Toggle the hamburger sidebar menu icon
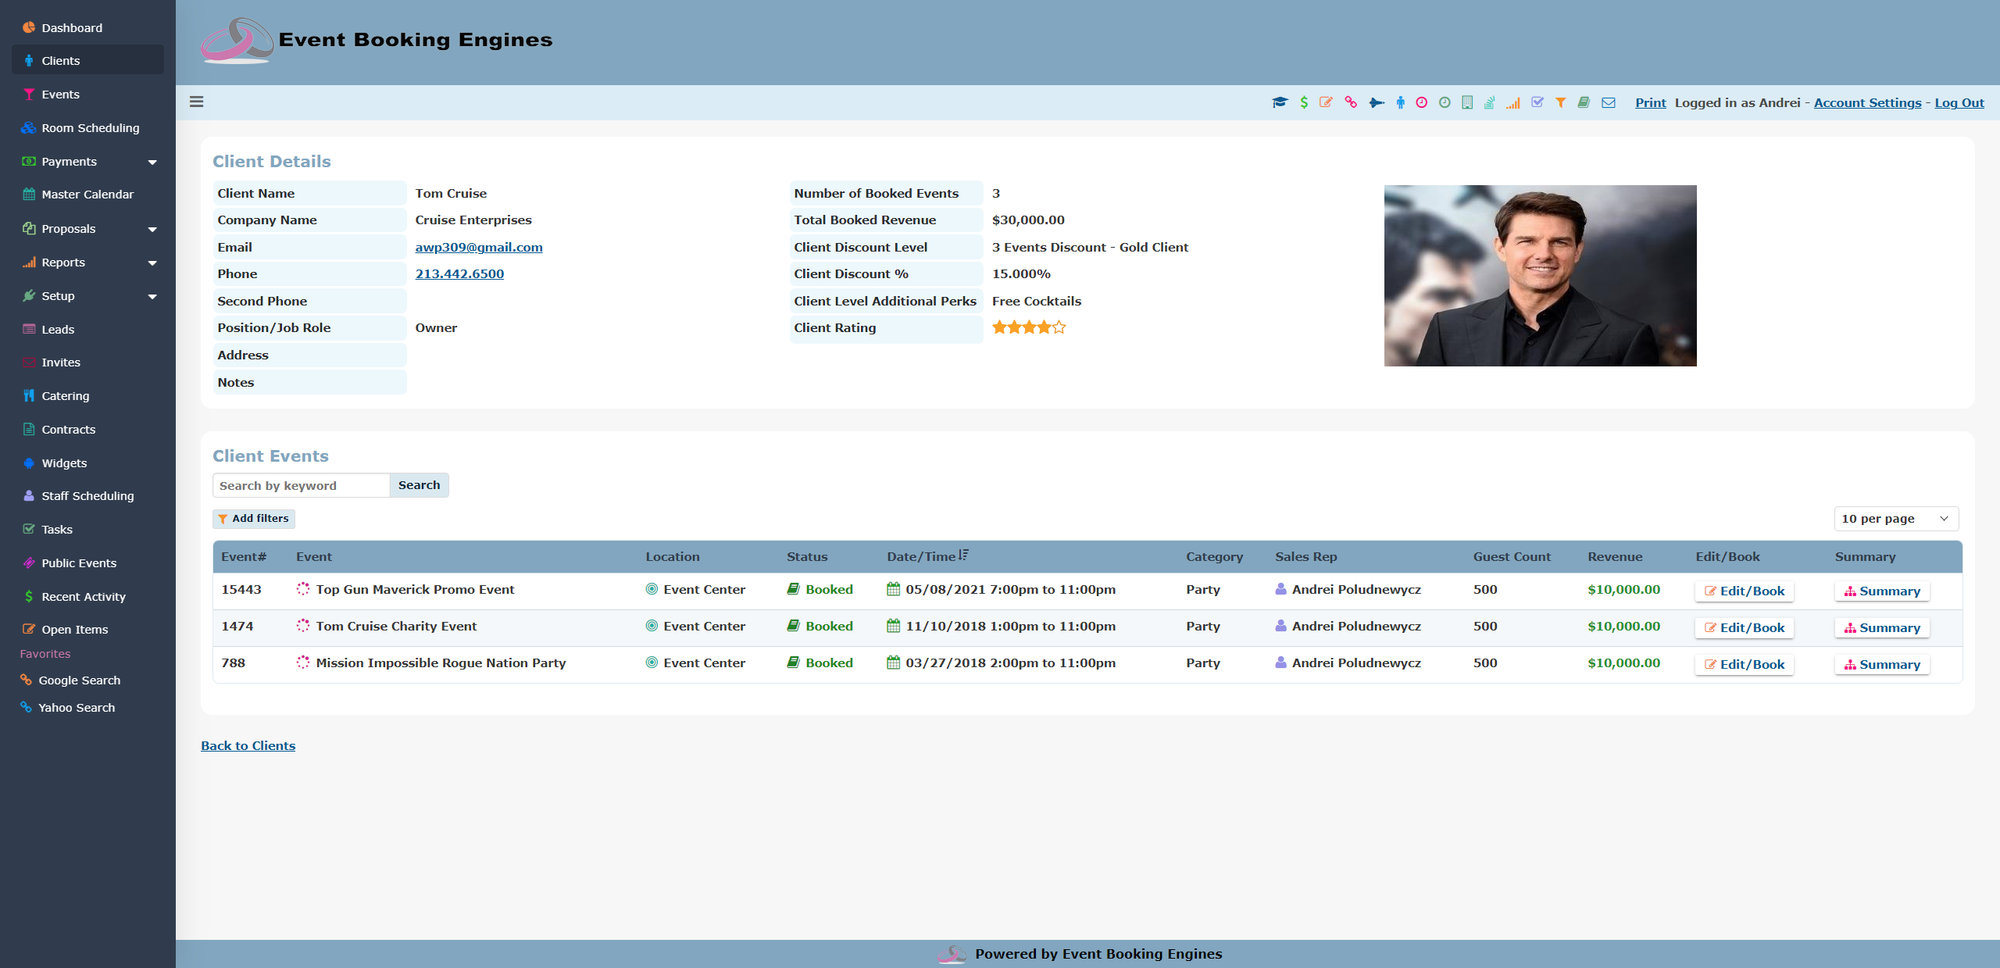This screenshot has height=968, width=2000. tap(197, 102)
